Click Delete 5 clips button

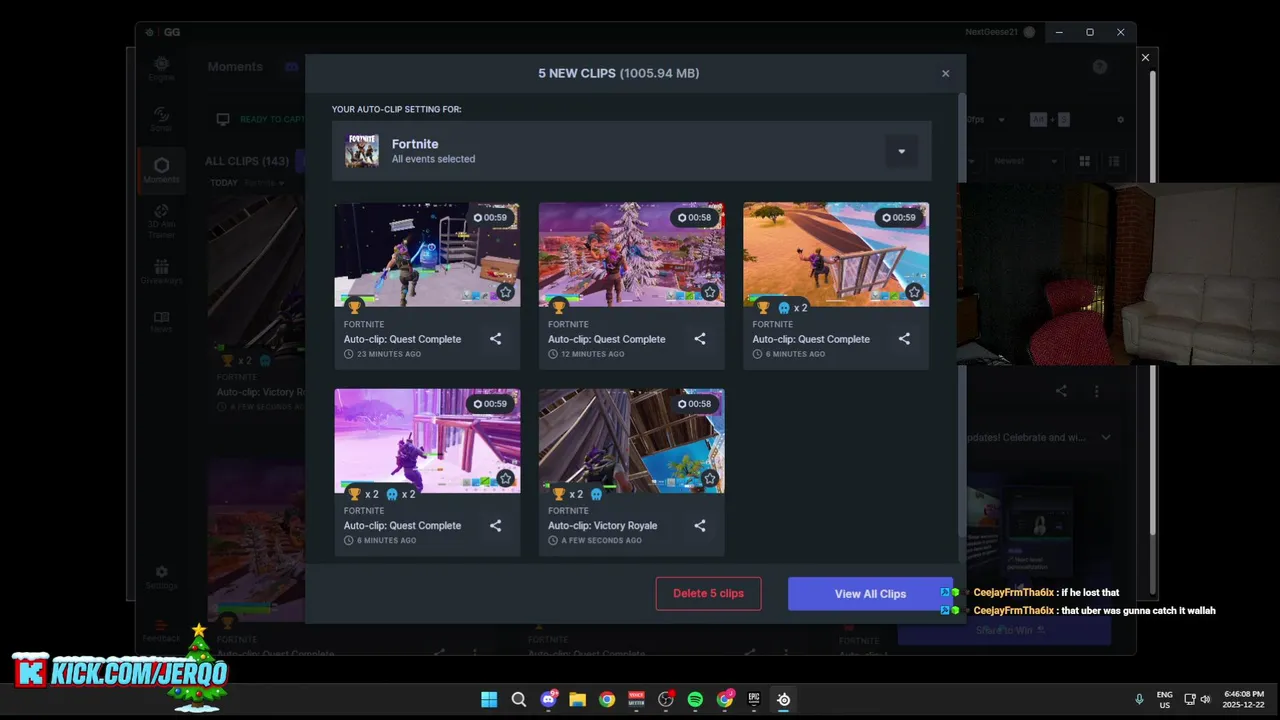708,593
